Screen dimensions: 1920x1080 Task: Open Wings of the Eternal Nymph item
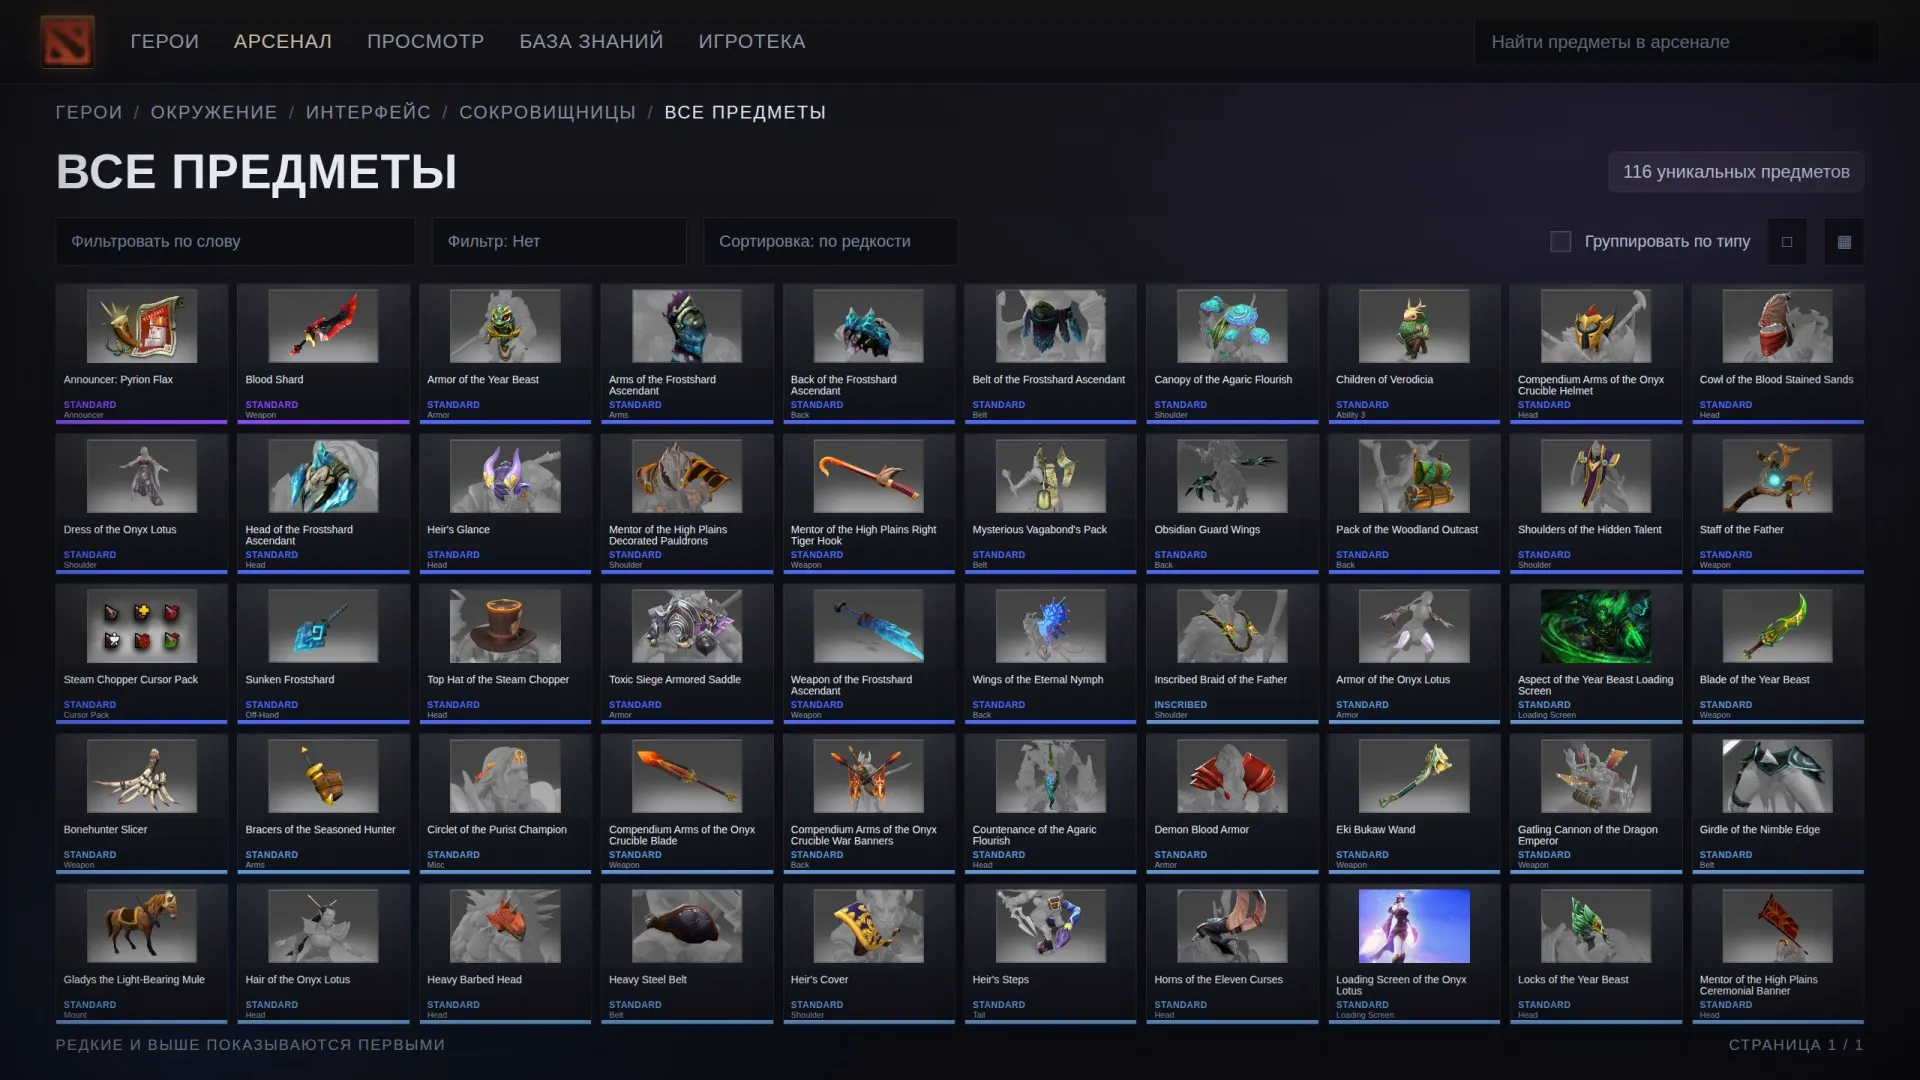point(1050,653)
